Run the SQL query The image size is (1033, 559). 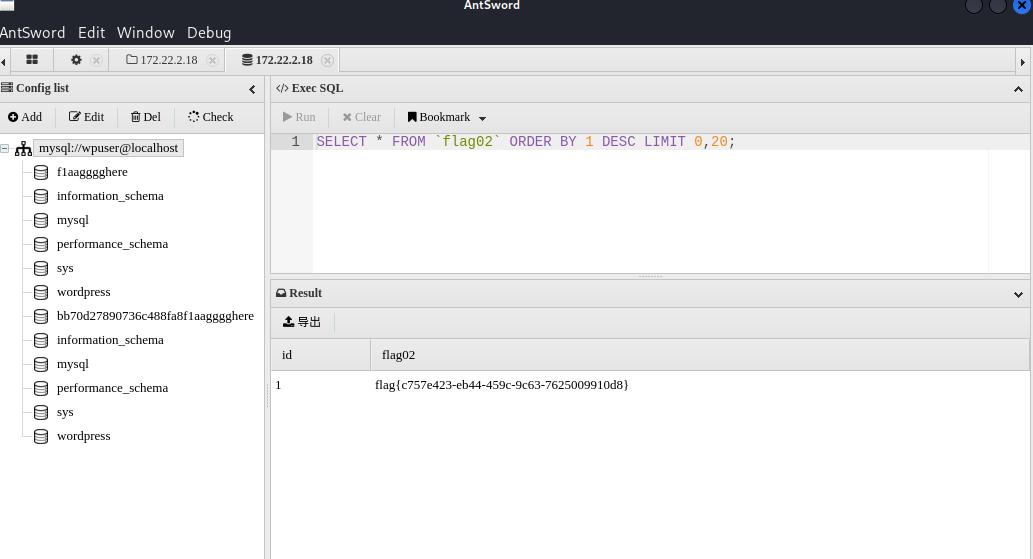point(299,117)
